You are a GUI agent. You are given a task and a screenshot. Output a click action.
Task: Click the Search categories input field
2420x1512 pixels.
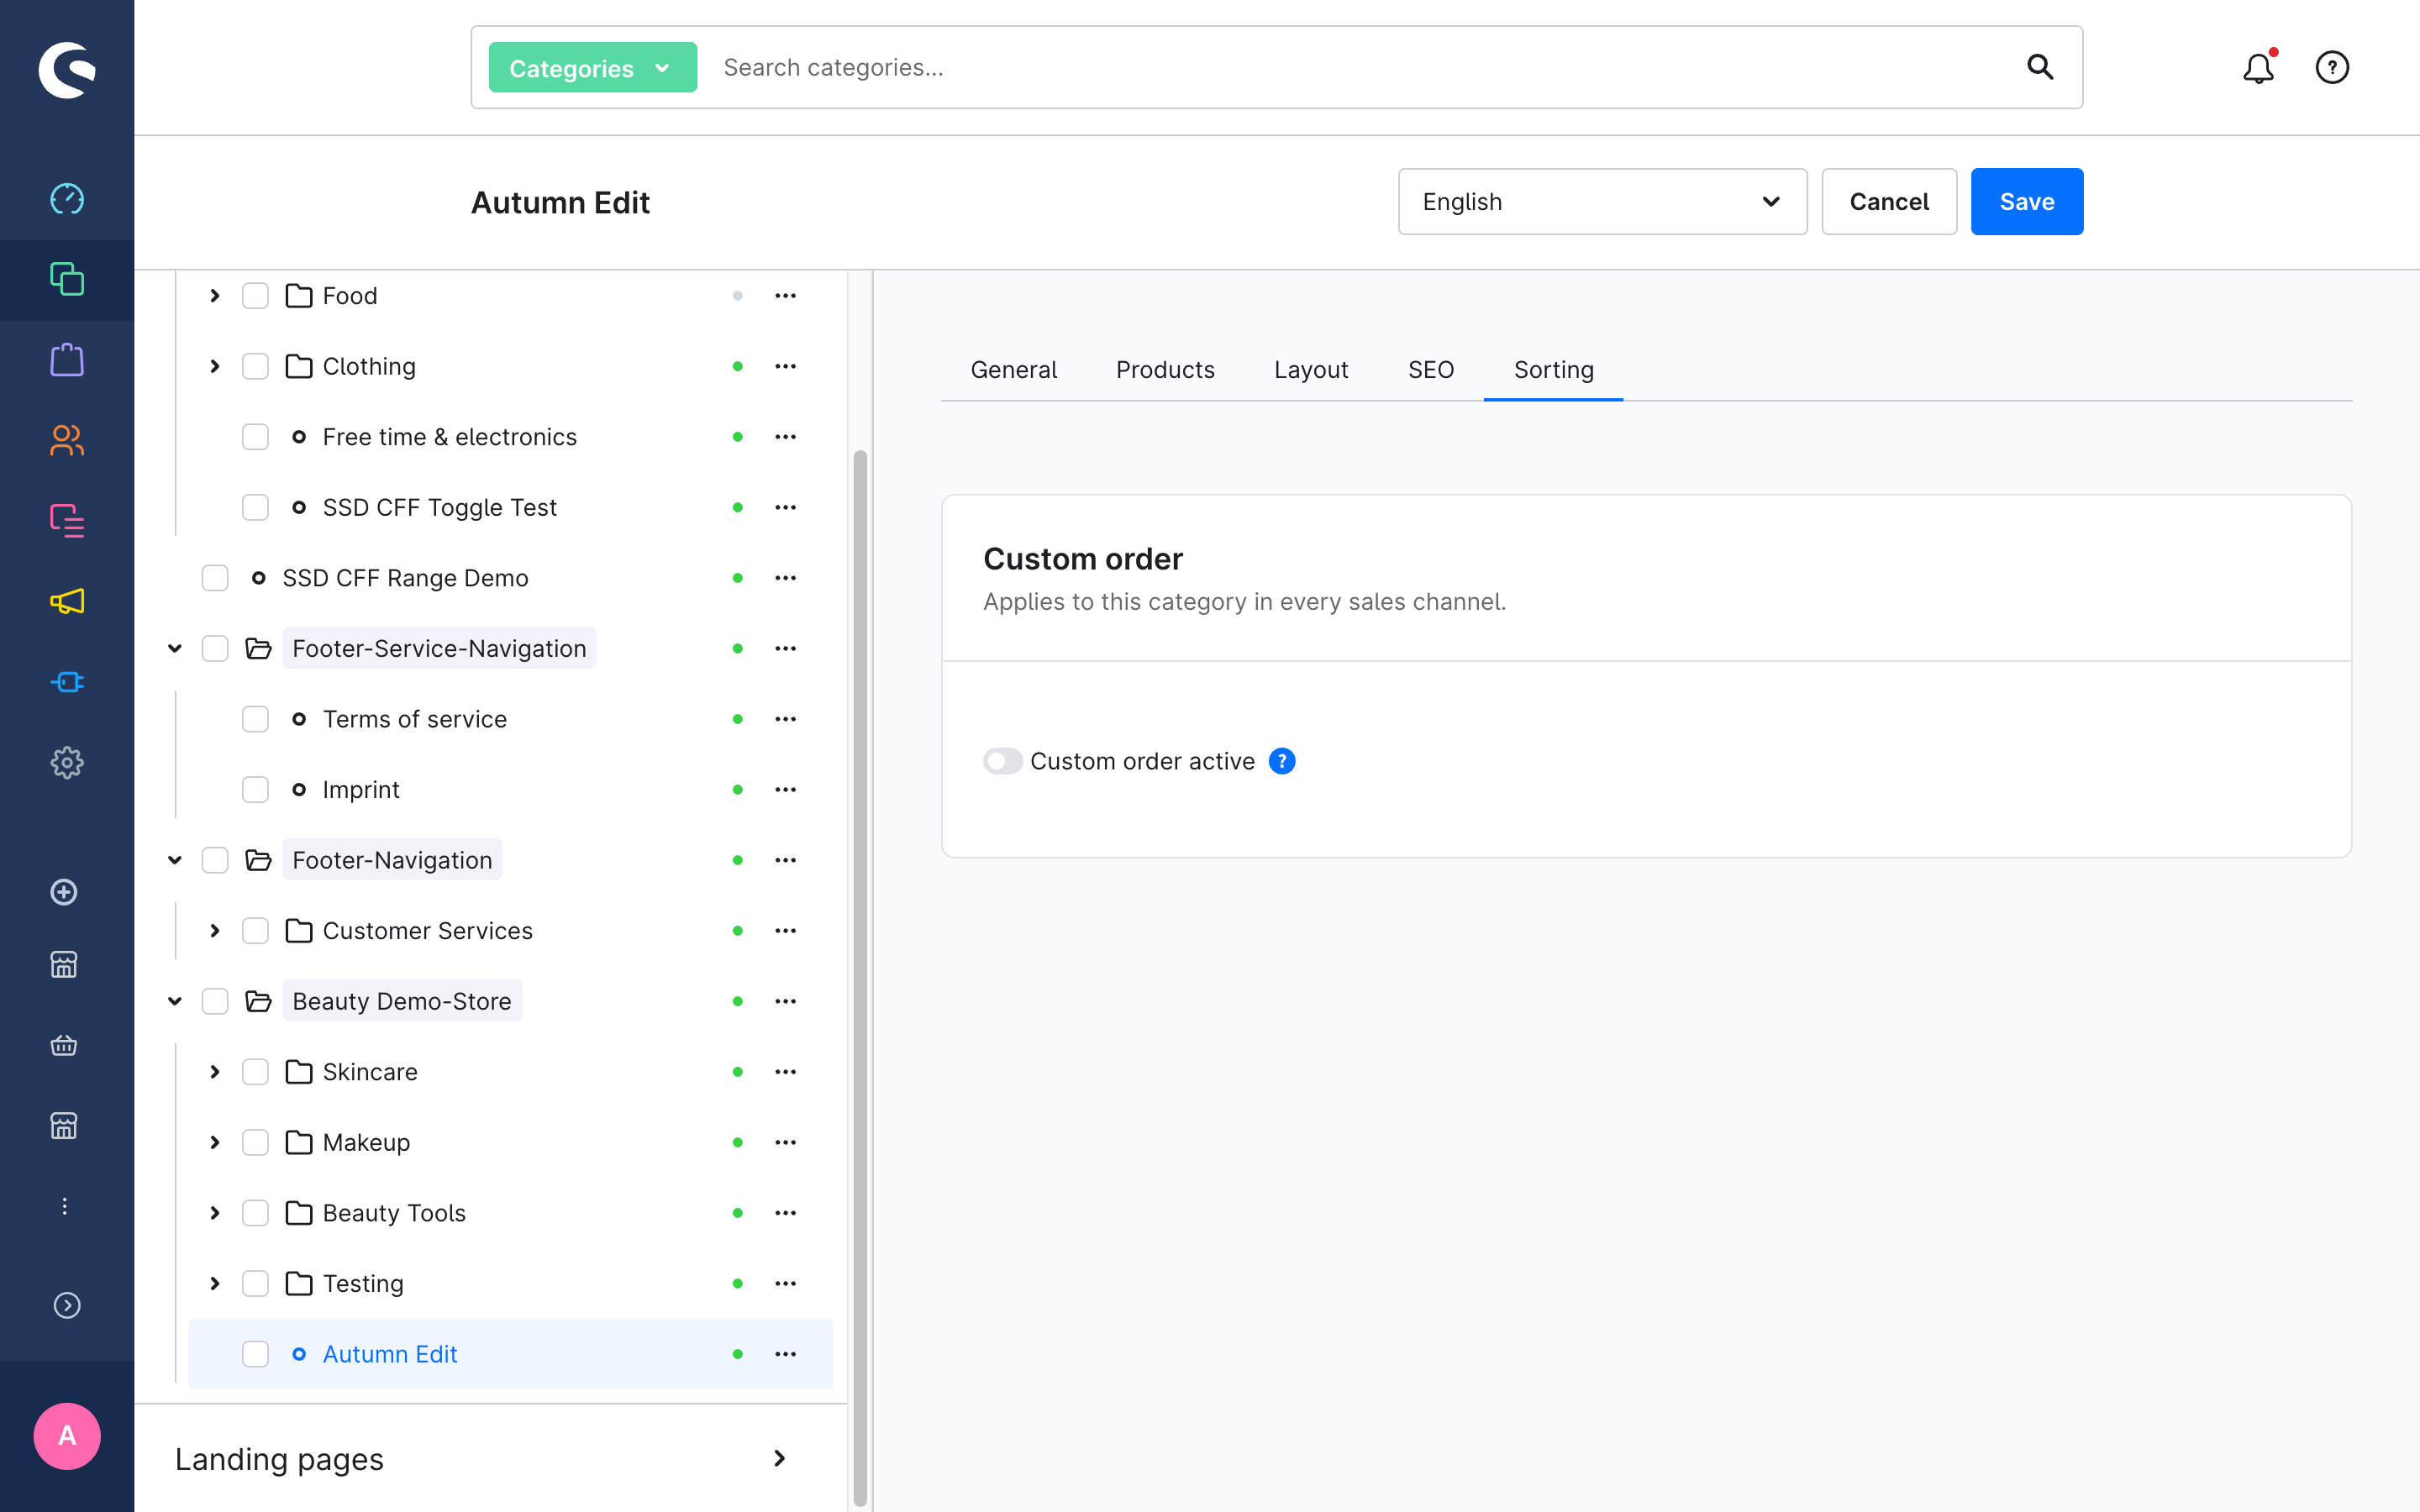coord(1360,67)
